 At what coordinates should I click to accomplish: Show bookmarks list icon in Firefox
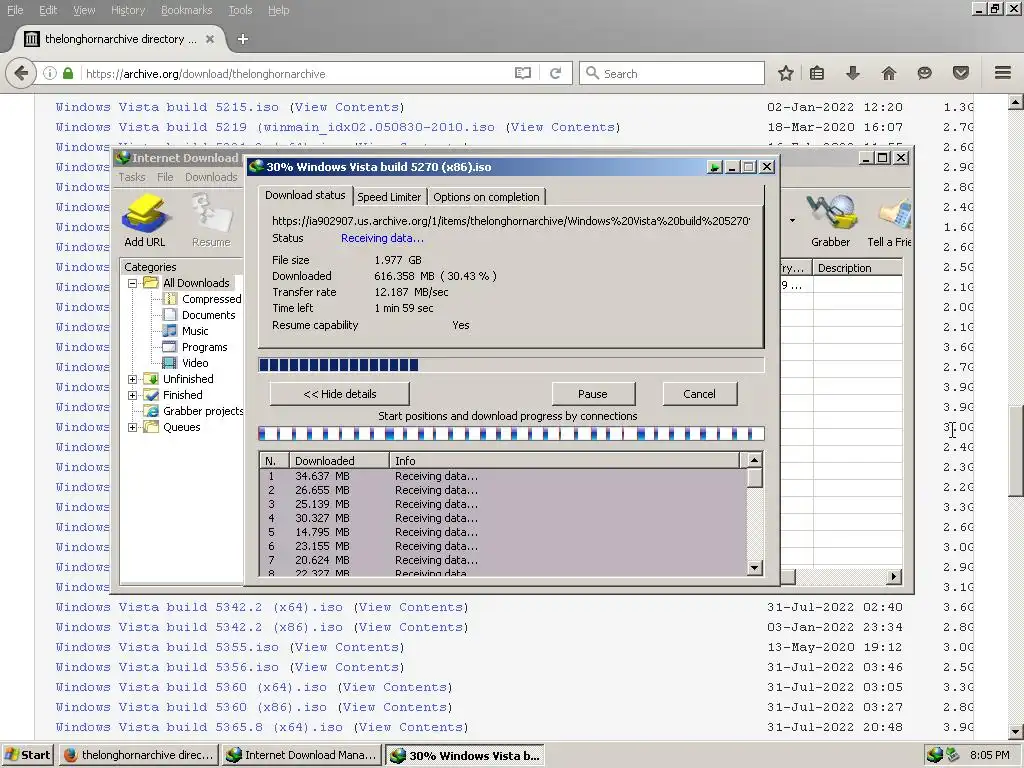click(817, 73)
